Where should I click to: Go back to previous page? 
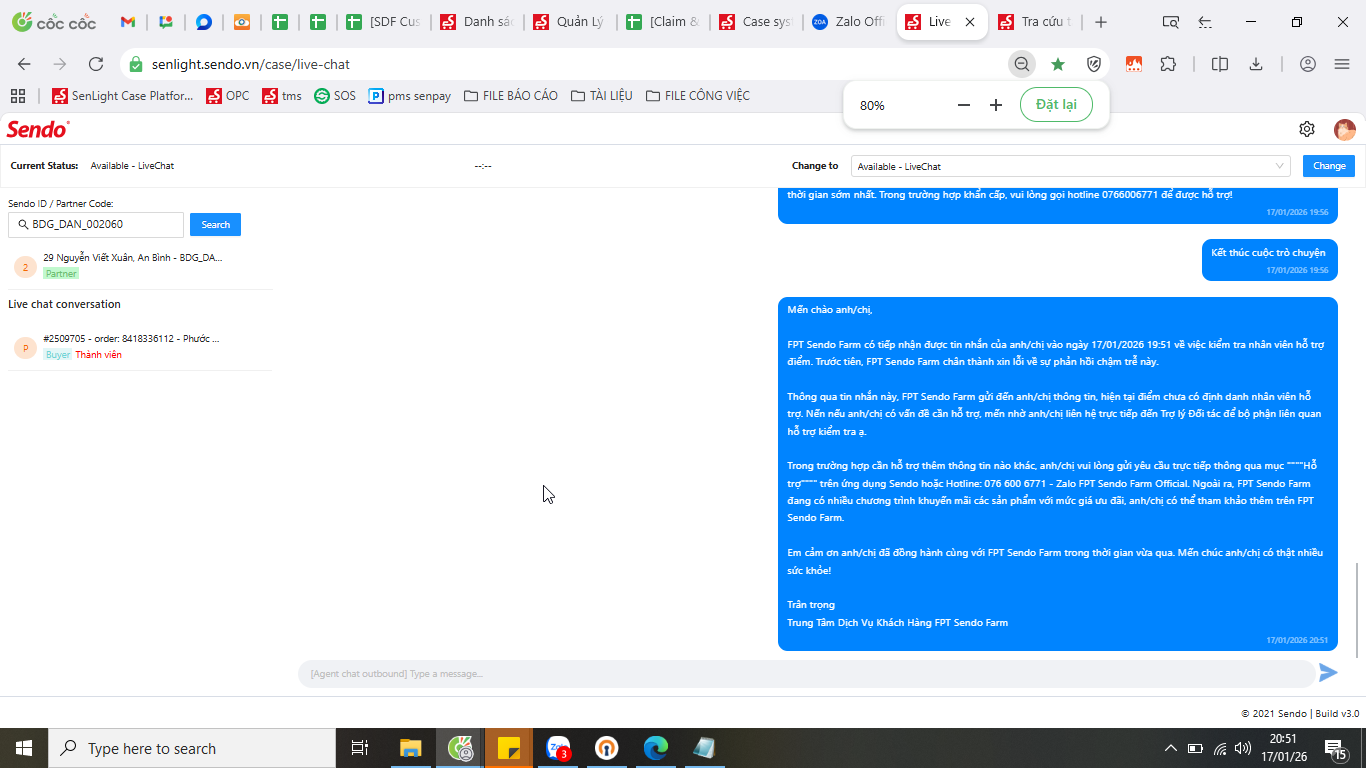24,64
